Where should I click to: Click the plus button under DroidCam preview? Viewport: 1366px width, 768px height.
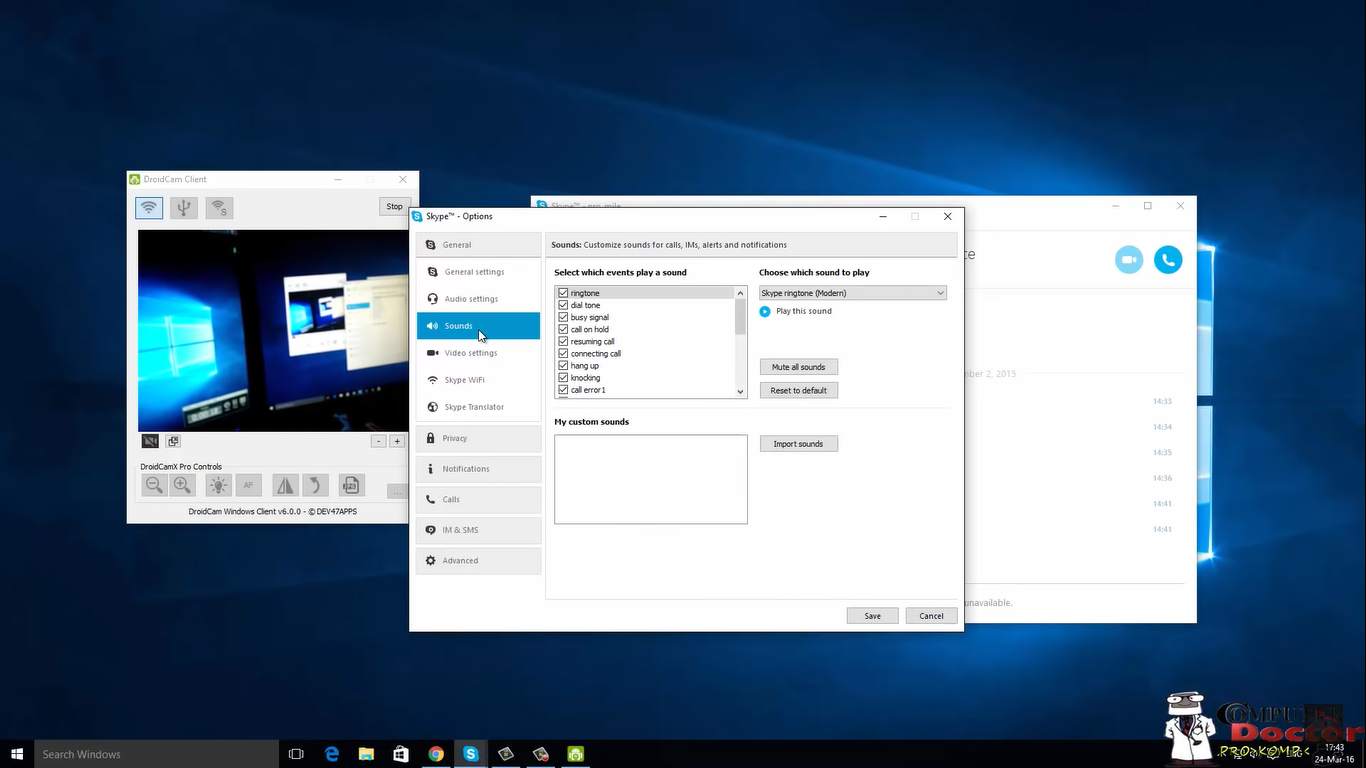coord(397,441)
